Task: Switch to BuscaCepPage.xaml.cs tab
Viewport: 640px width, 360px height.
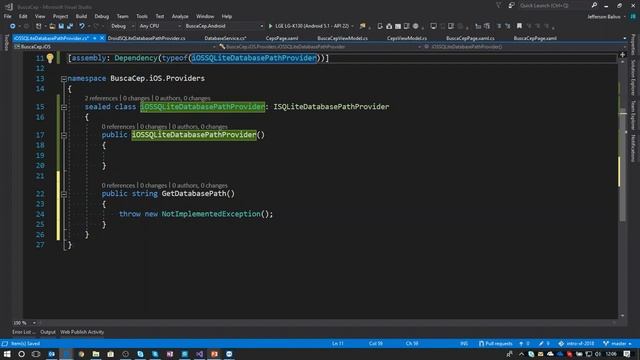Action: coord(470,38)
